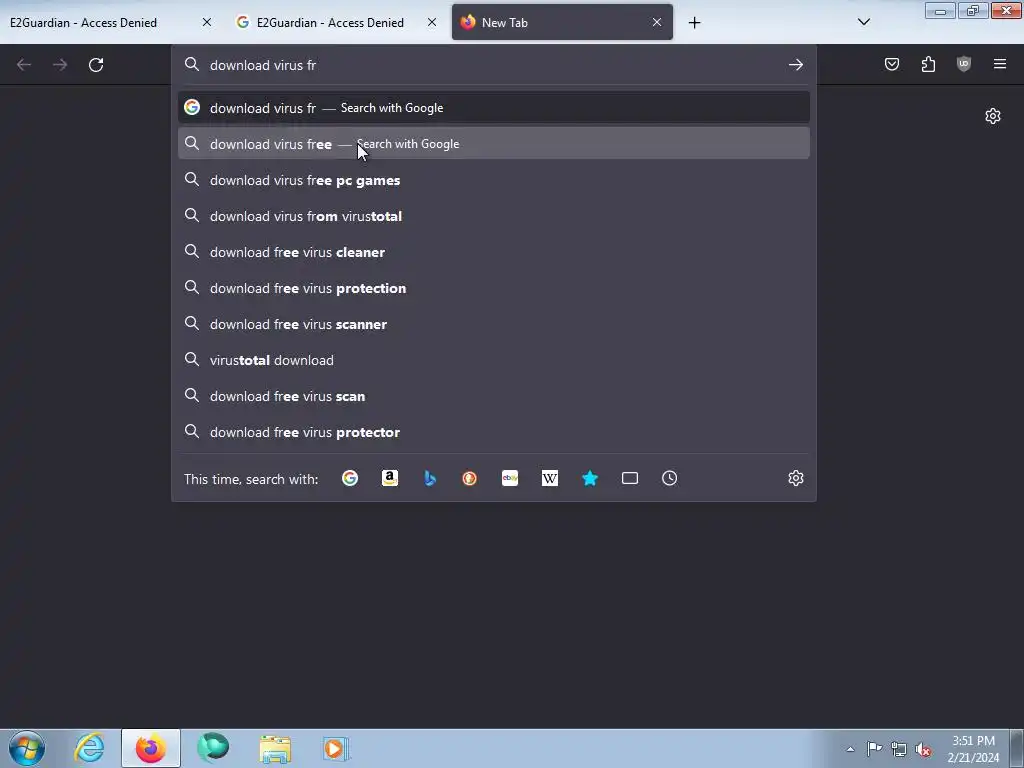Search open tabs with the tabs icon
The image size is (1024, 768).
(630, 479)
